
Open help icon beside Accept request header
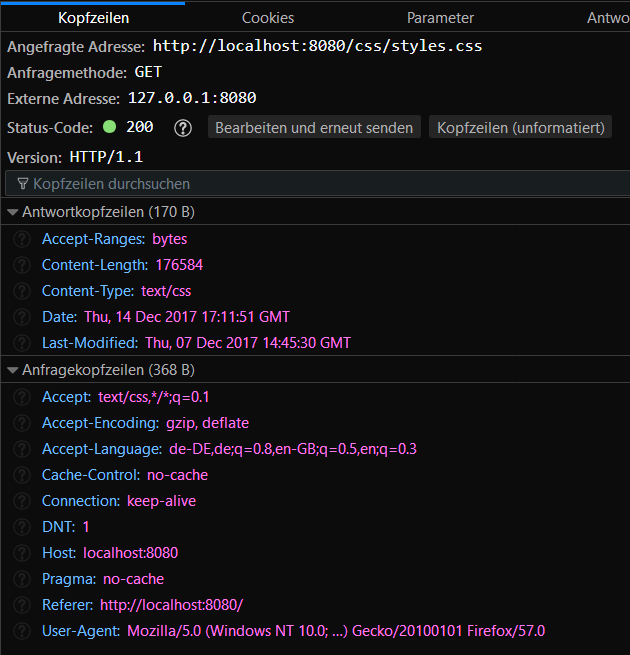coord(22,397)
